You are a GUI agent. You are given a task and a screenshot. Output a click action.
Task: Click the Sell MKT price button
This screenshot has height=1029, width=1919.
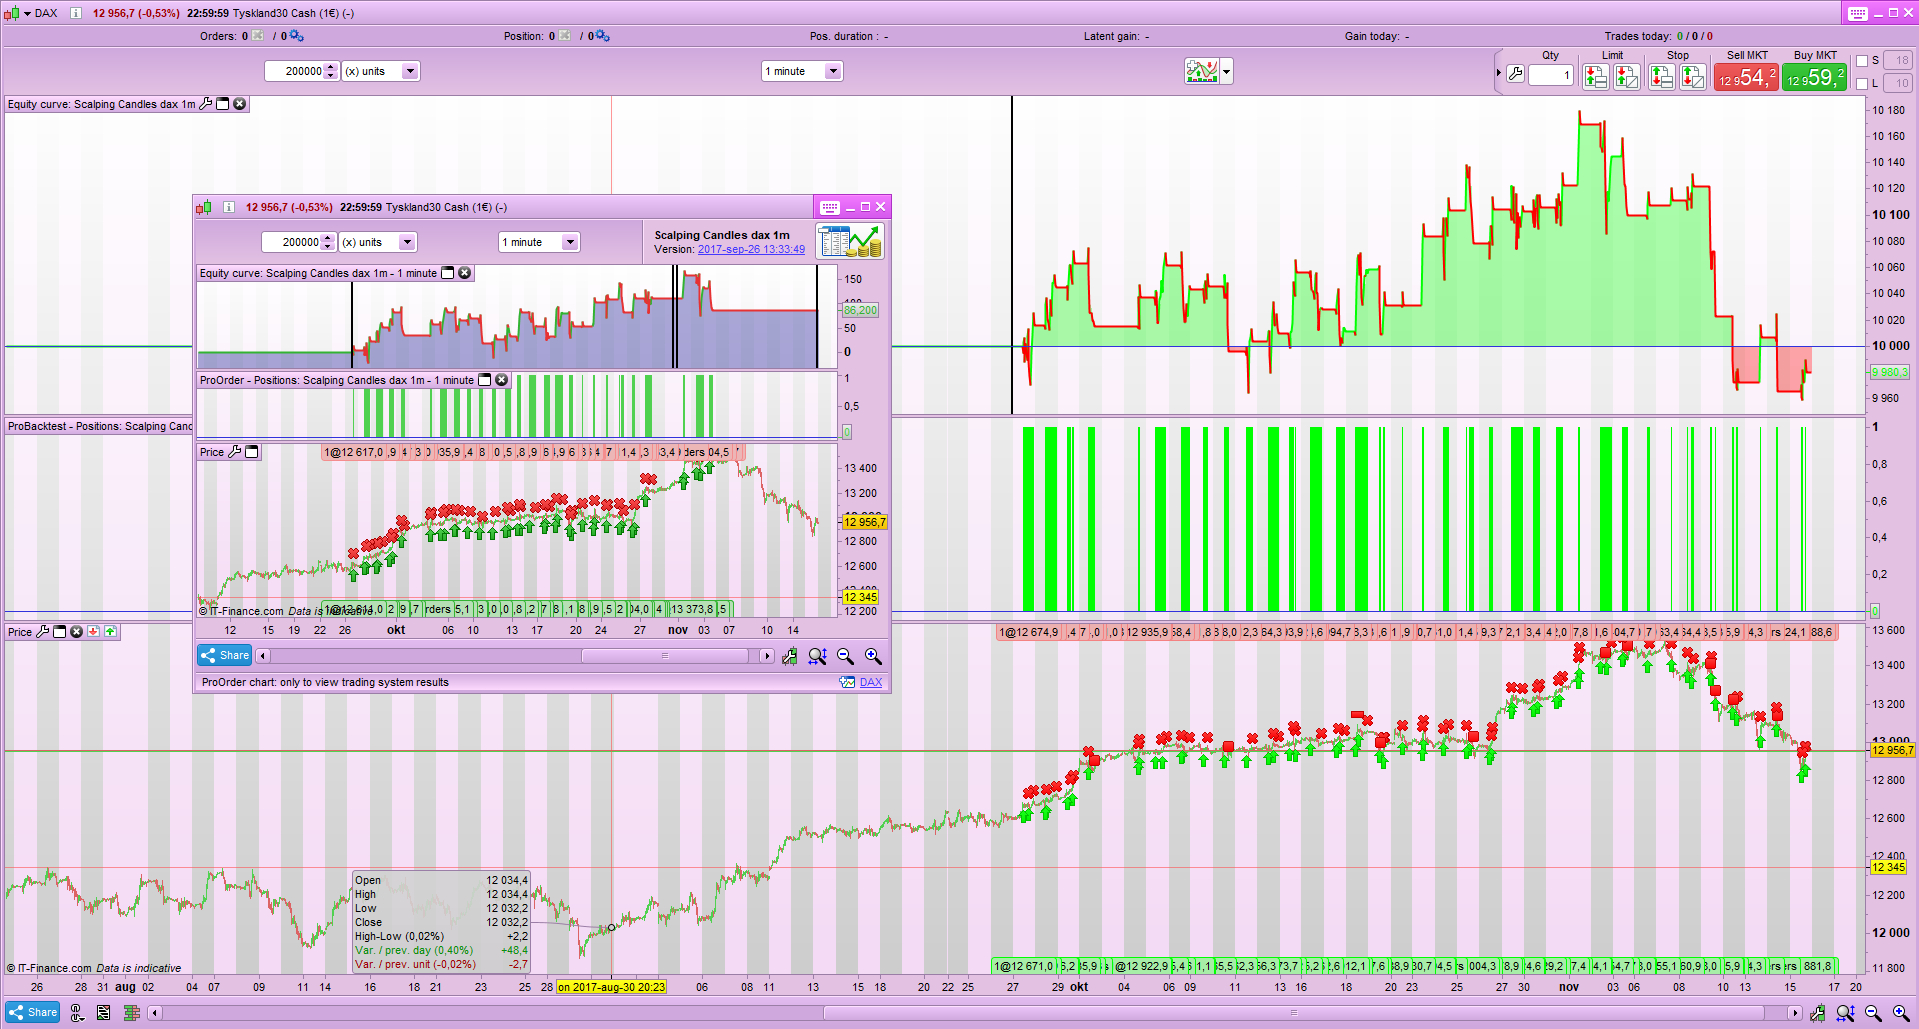click(1747, 77)
